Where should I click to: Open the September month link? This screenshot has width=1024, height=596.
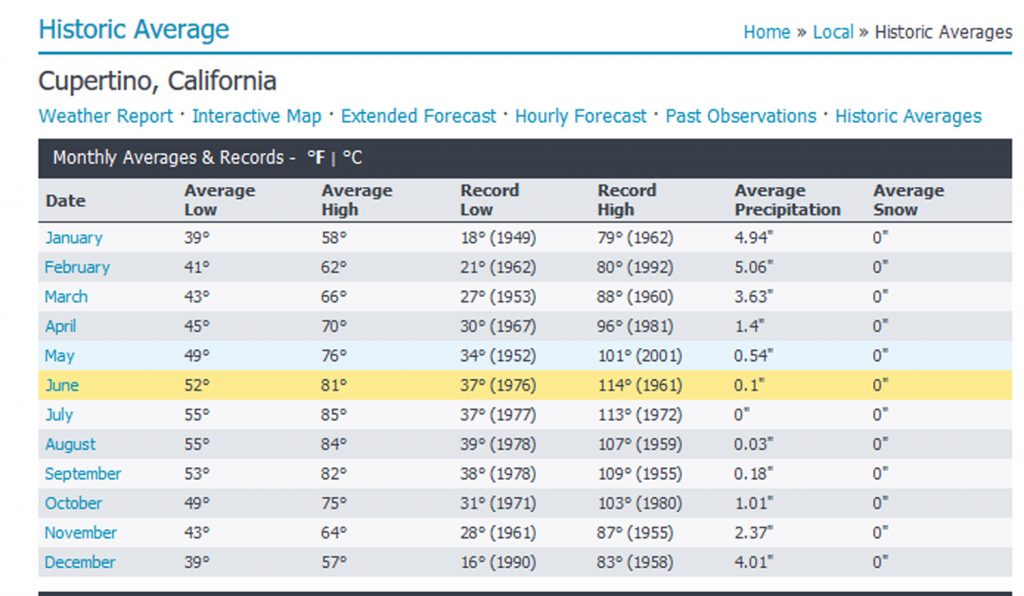[x=83, y=474]
